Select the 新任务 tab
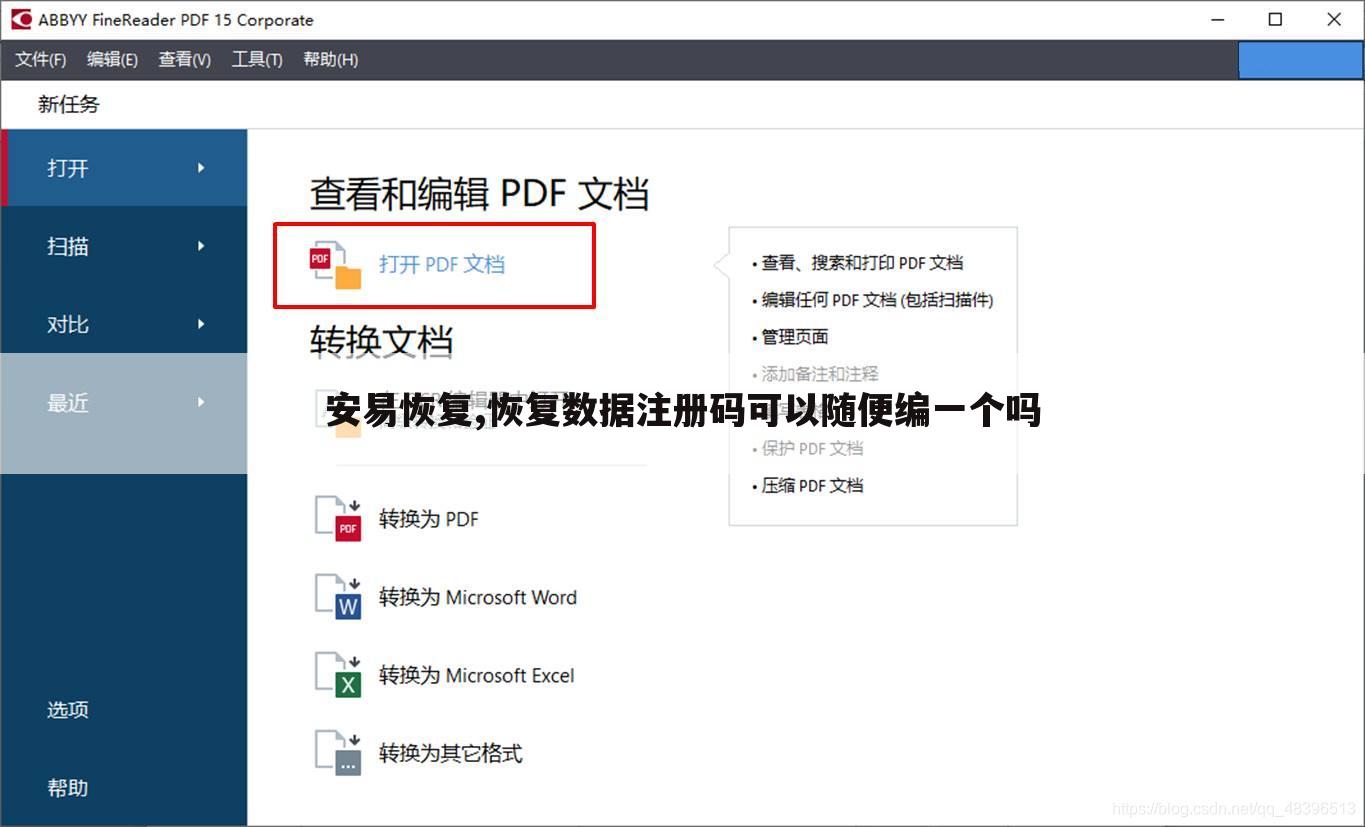 point(69,104)
